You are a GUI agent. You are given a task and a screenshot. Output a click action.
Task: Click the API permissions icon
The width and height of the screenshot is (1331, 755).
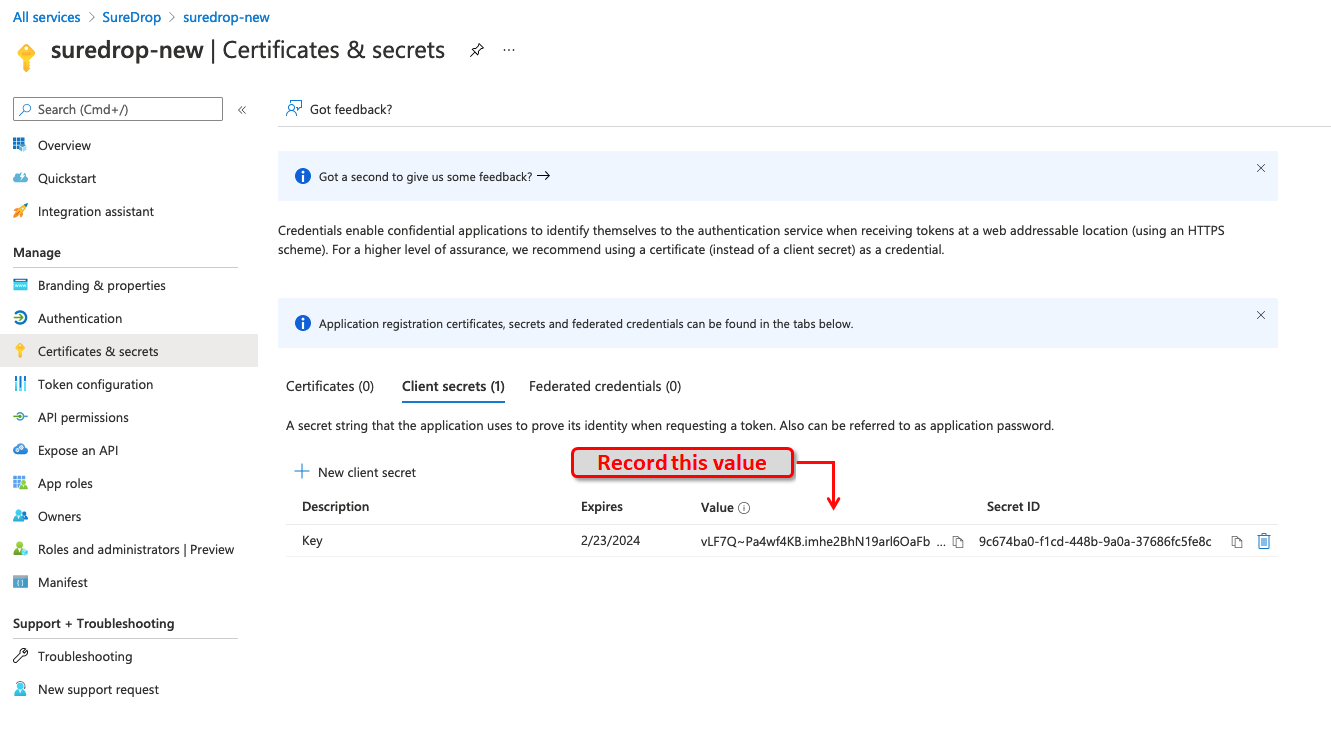coord(20,417)
